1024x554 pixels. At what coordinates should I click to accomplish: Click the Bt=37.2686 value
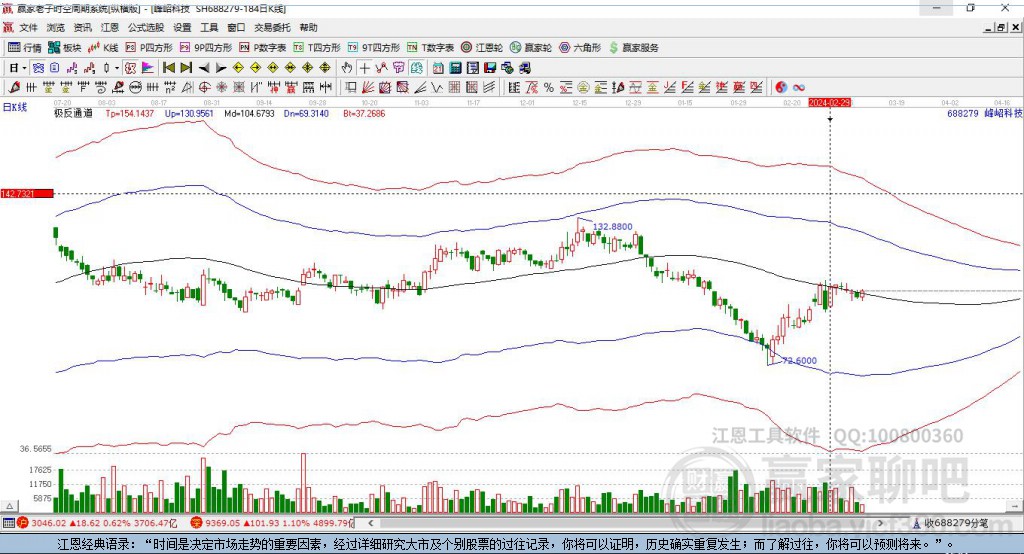(x=364, y=114)
